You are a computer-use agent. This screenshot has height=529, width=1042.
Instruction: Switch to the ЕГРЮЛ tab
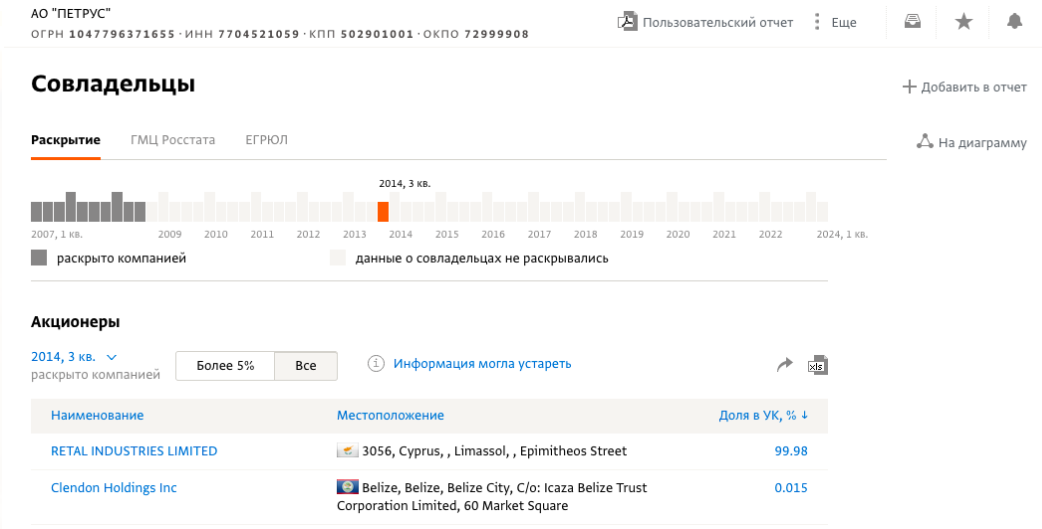266,140
